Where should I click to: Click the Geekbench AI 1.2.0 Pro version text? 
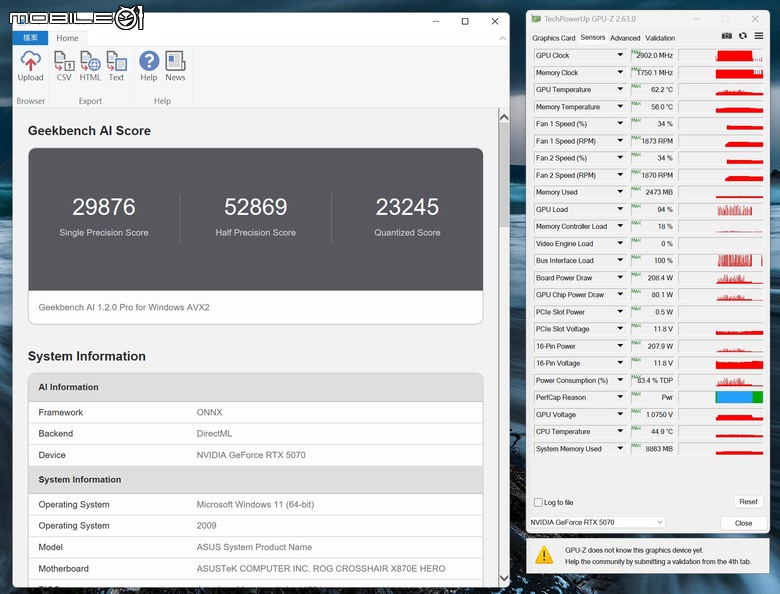click(124, 307)
